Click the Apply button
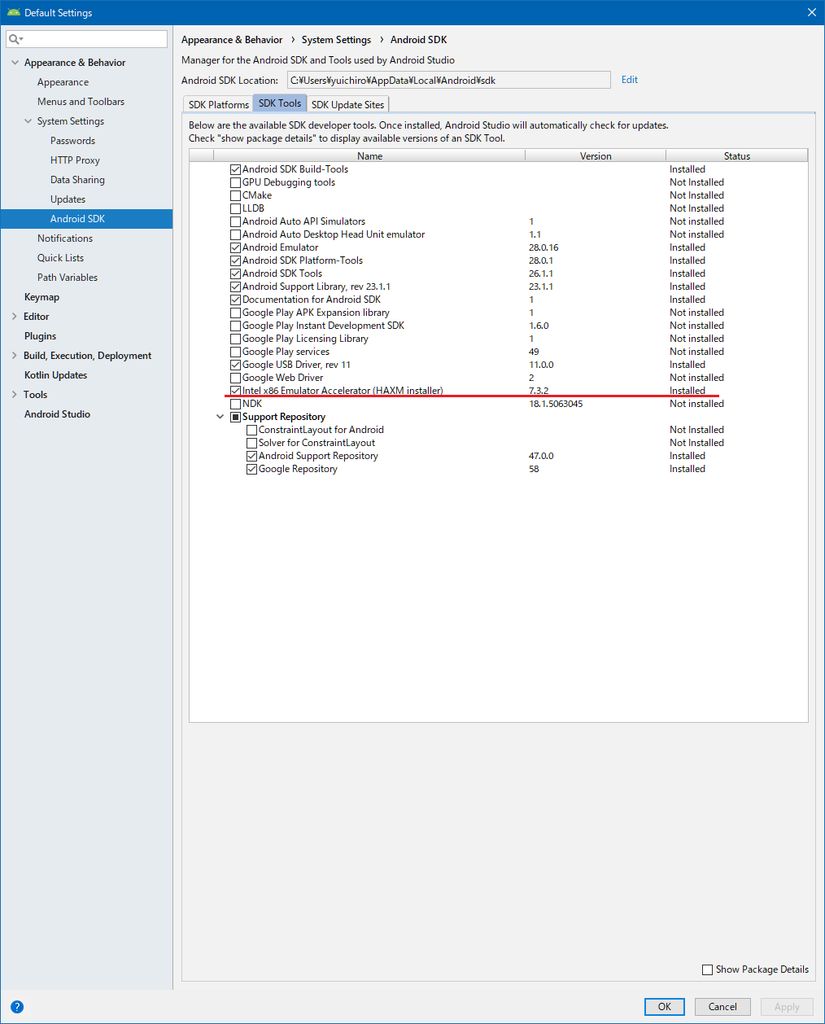Screen dimensions: 825x1024 (786, 1006)
